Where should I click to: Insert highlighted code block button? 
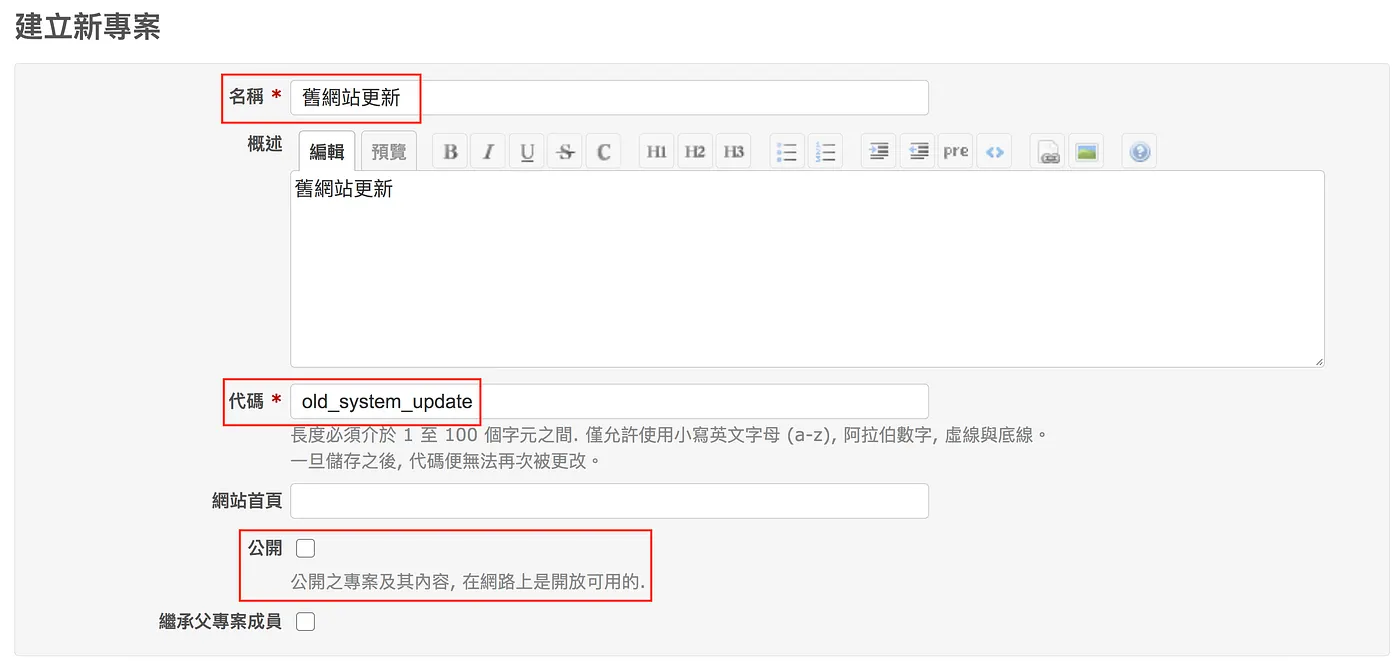994,152
